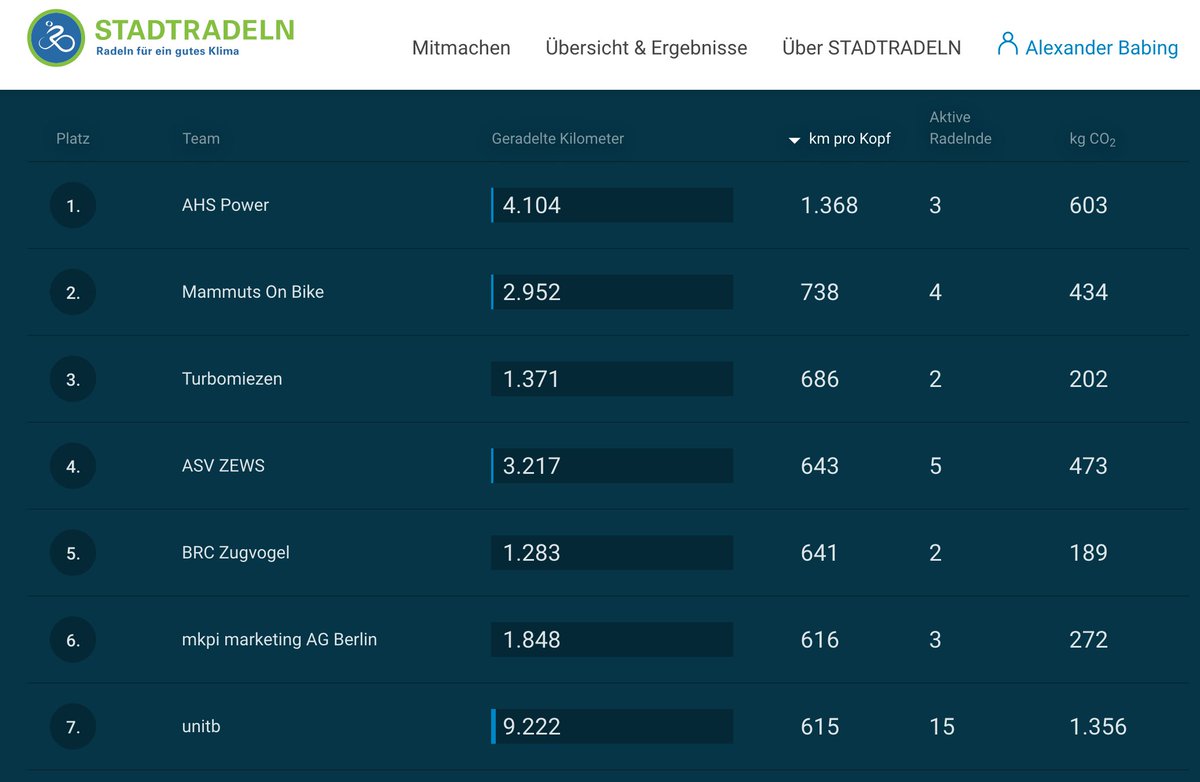Screen dimensions: 1200x782
Task: Open the Über STADTRADELN menu
Action: coord(872,48)
